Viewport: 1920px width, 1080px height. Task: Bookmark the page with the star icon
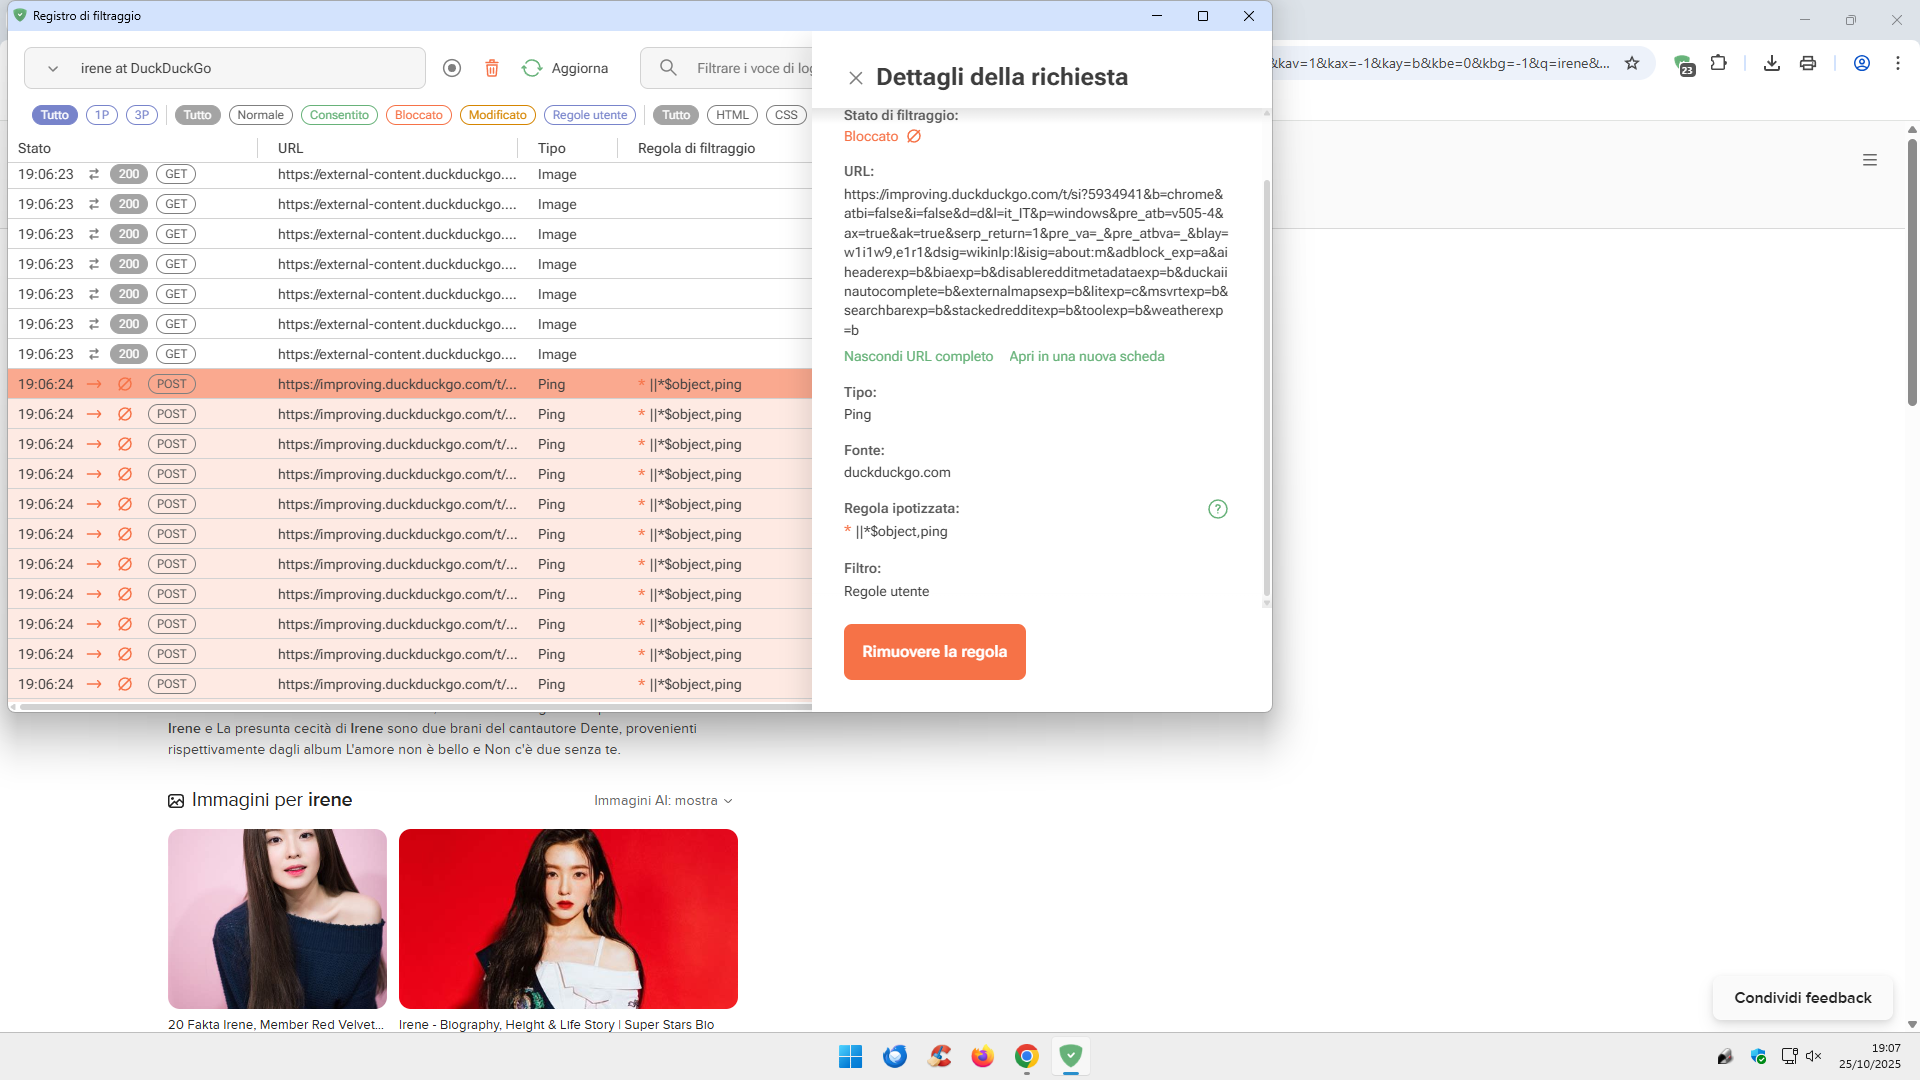pyautogui.click(x=1632, y=63)
